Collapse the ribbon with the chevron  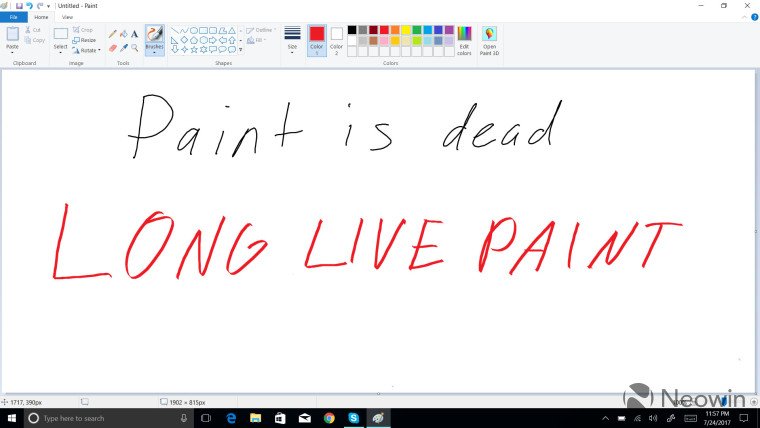click(745, 17)
